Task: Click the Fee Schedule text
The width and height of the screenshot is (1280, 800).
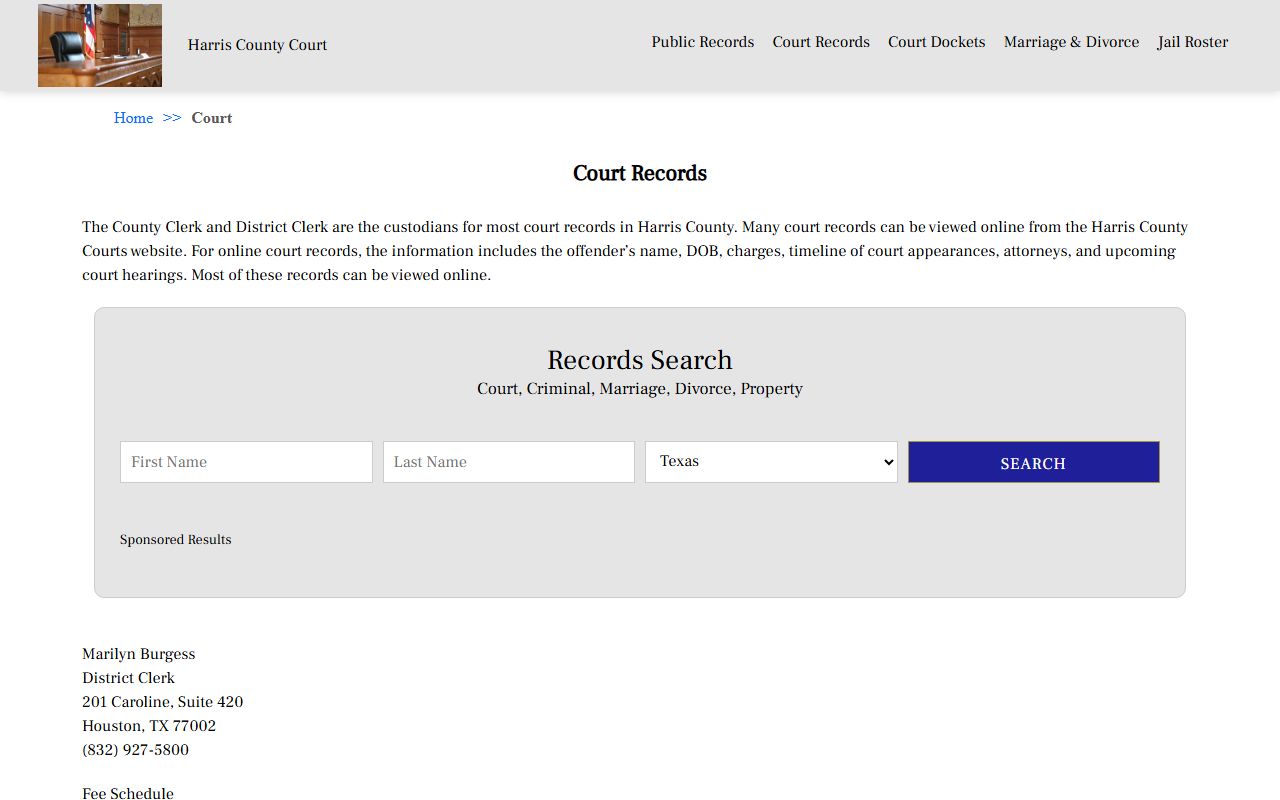Action: 128,793
